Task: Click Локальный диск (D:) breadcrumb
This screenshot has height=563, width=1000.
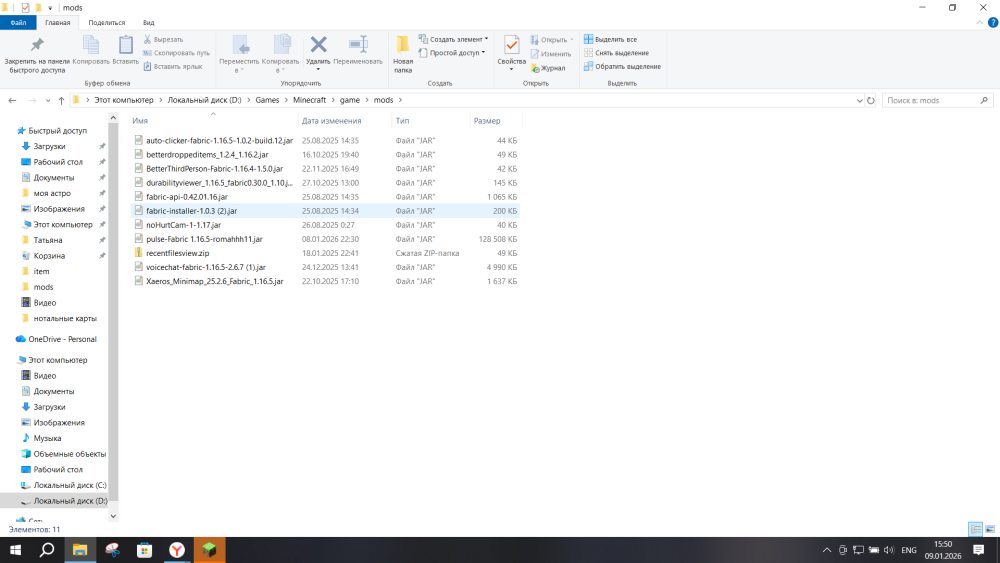Action: click(x=204, y=100)
